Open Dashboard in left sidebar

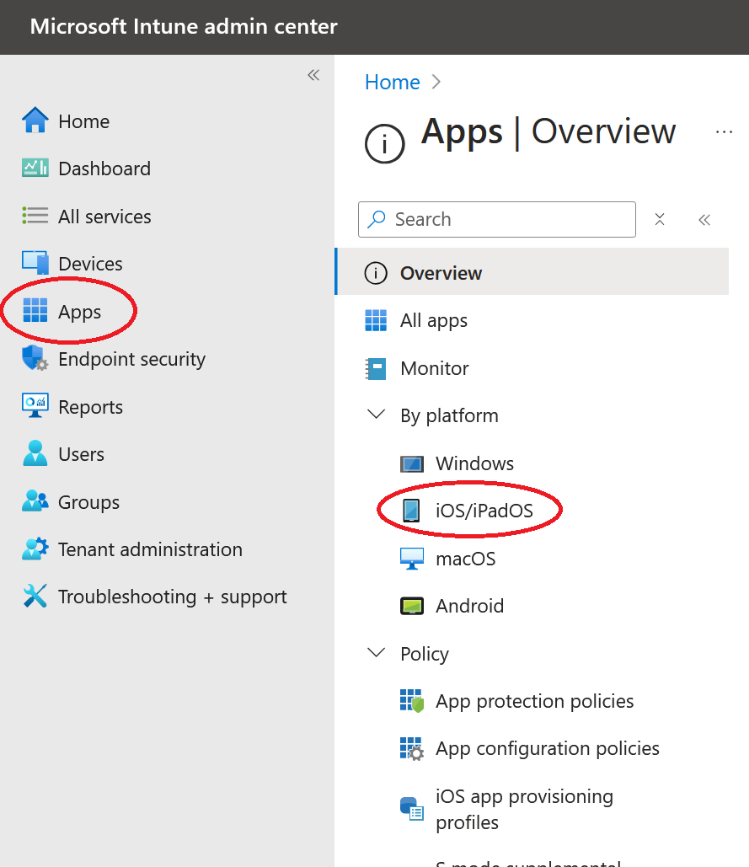tap(104, 169)
